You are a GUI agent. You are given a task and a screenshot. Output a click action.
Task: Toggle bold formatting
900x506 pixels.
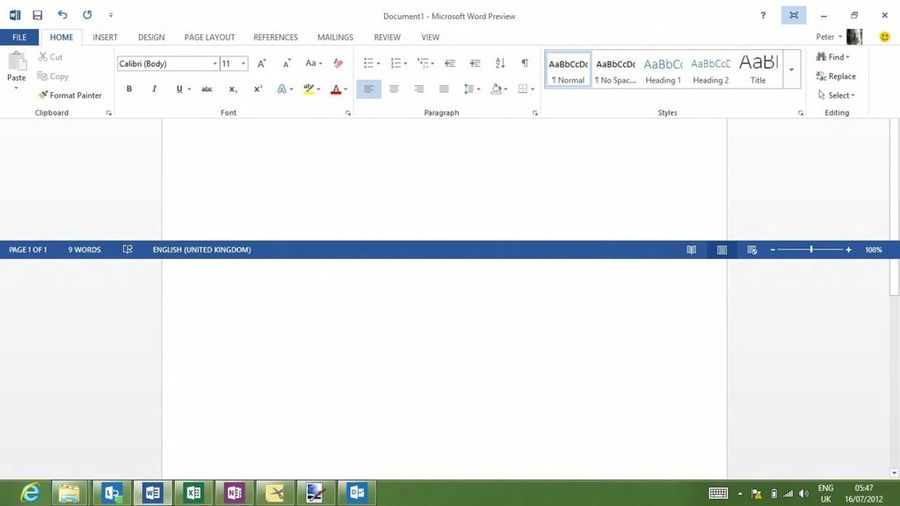pos(129,89)
